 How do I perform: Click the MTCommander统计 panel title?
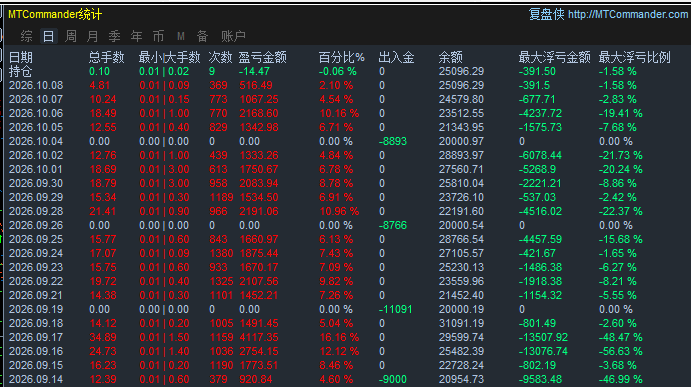[55, 15]
